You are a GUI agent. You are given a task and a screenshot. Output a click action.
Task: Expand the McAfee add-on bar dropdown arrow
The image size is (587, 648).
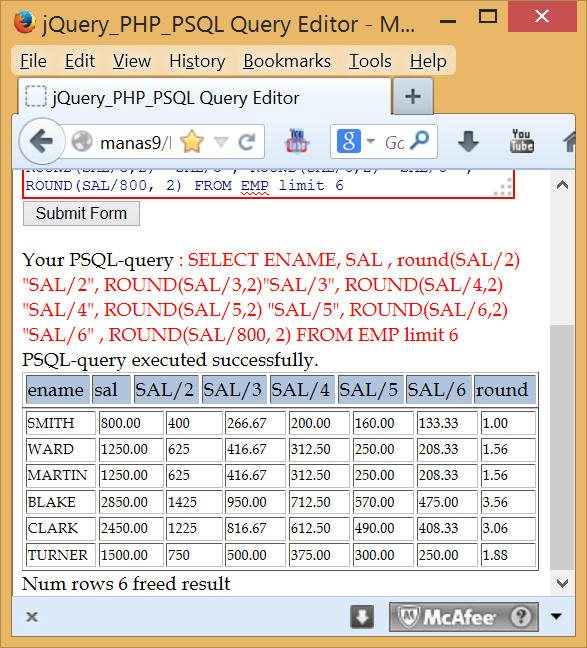coord(556,617)
